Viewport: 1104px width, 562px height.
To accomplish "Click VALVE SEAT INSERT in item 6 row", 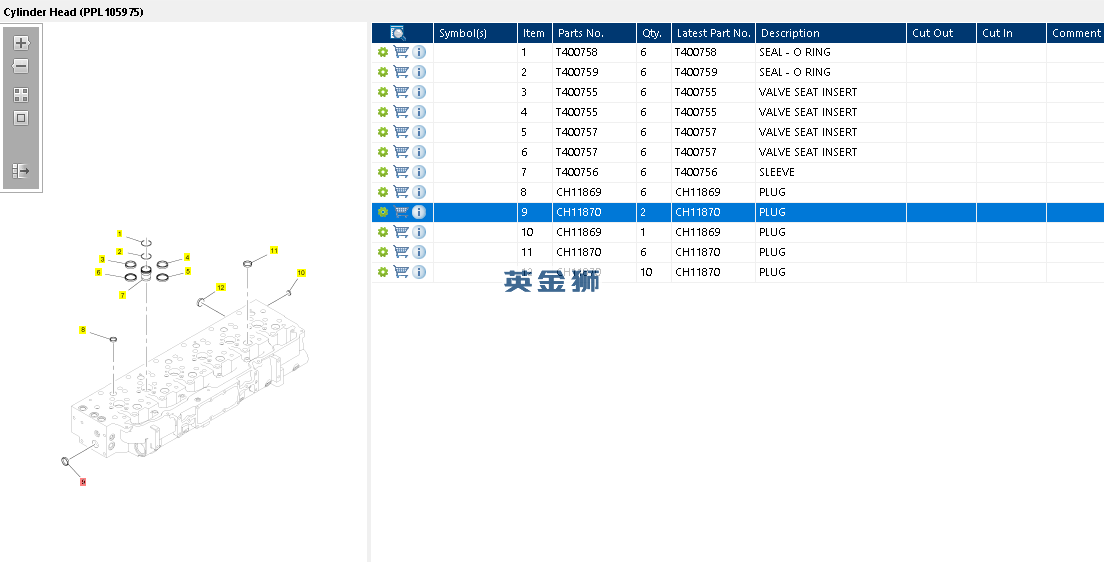I will coord(808,152).
